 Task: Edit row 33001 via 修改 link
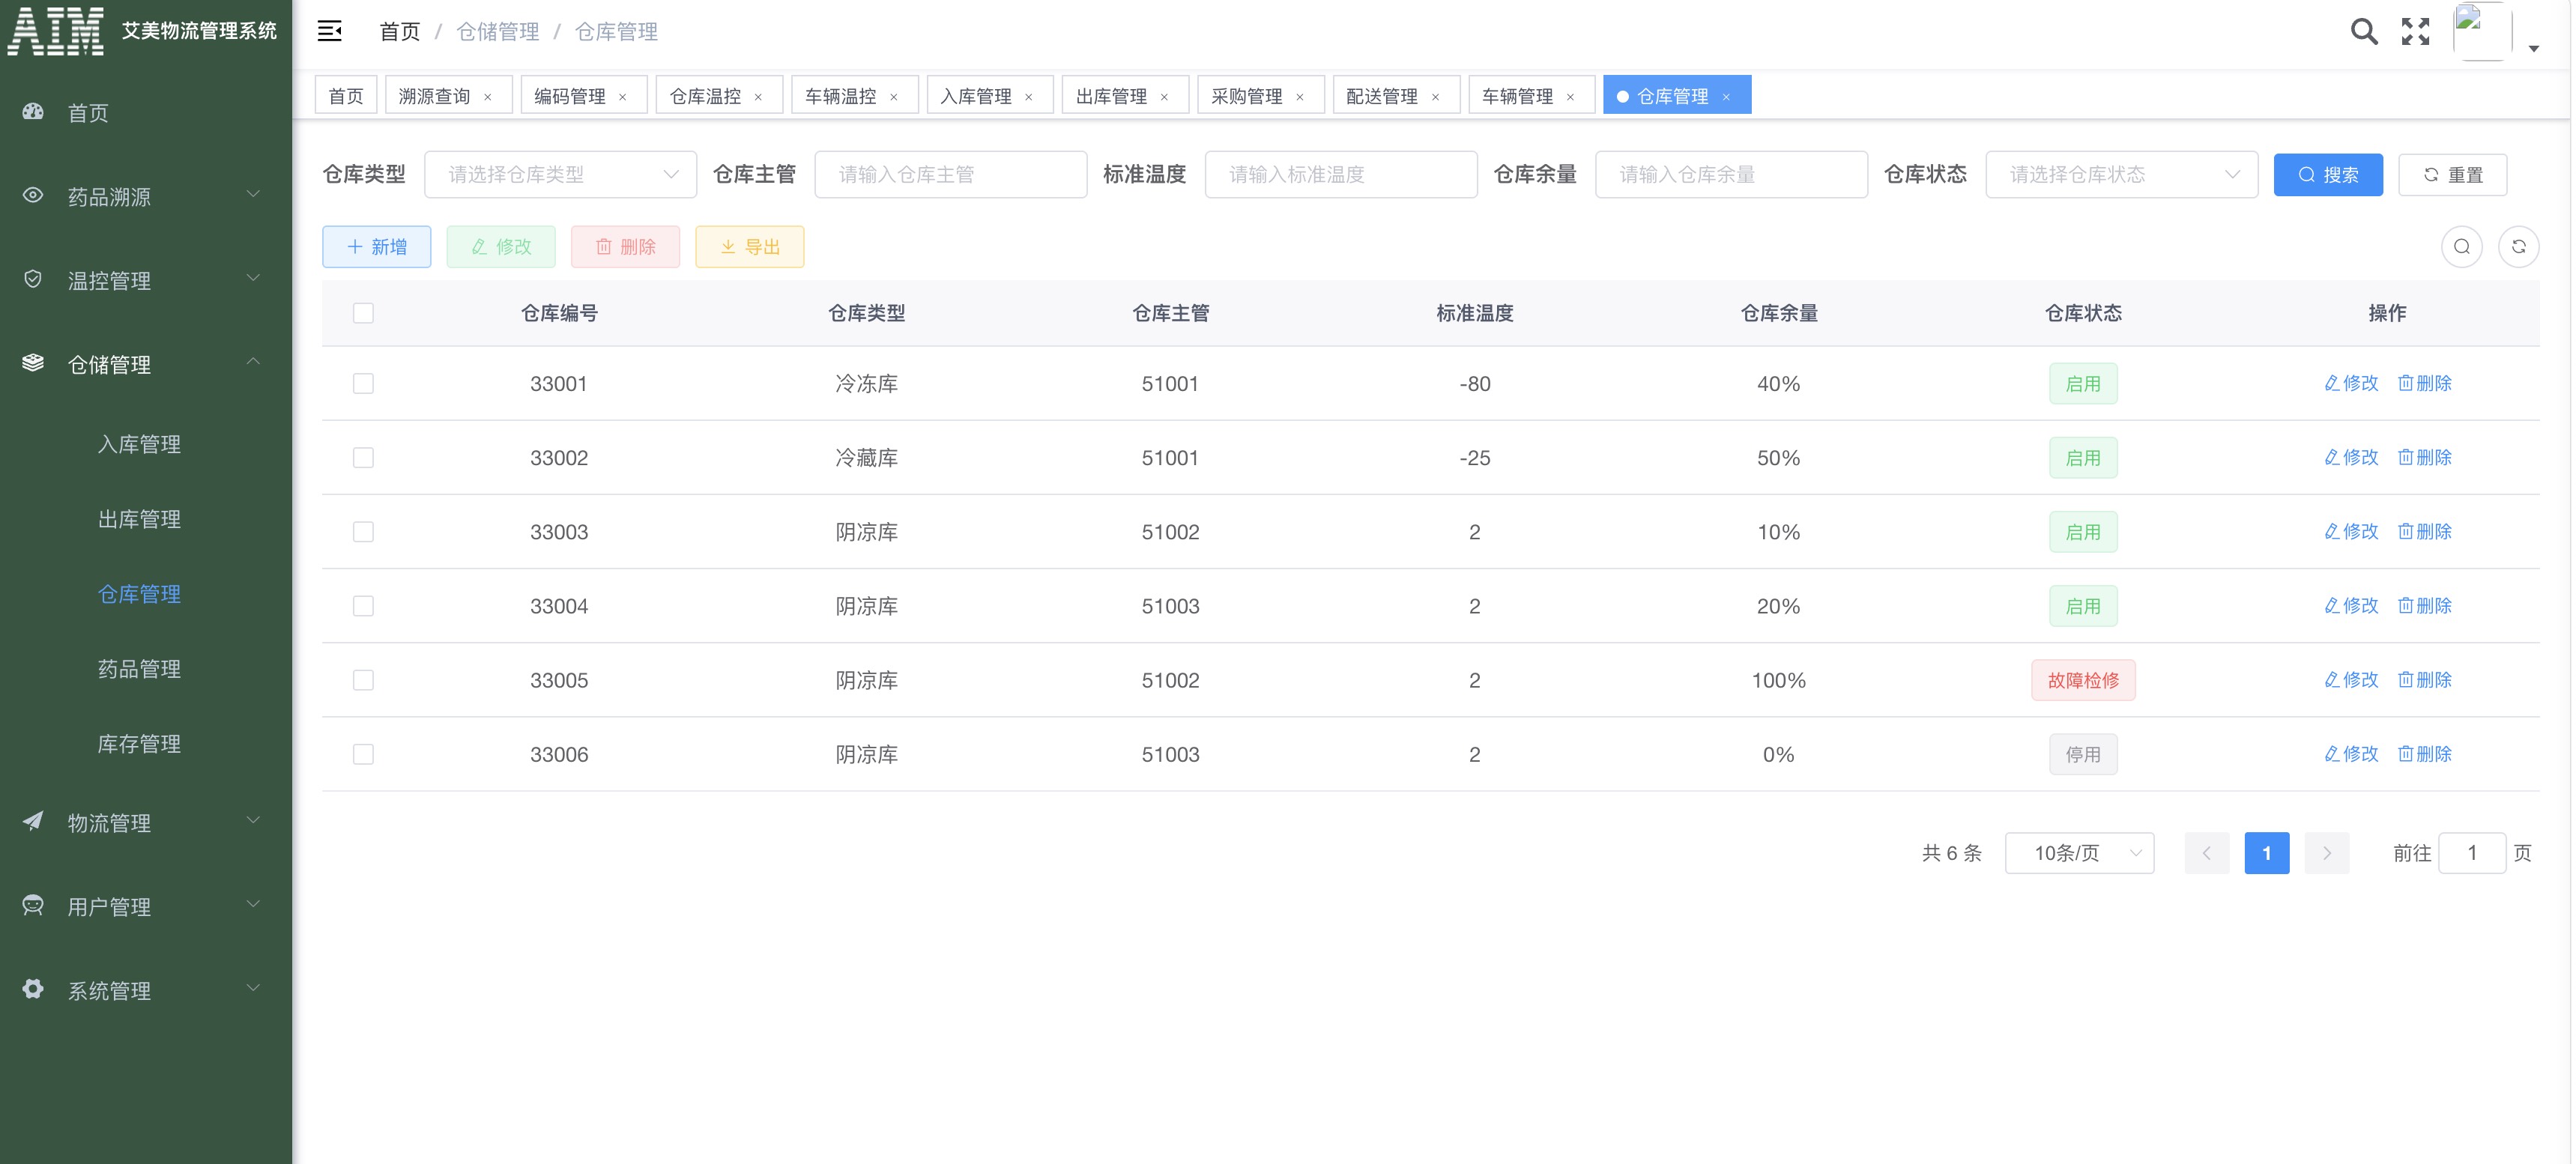[2351, 383]
